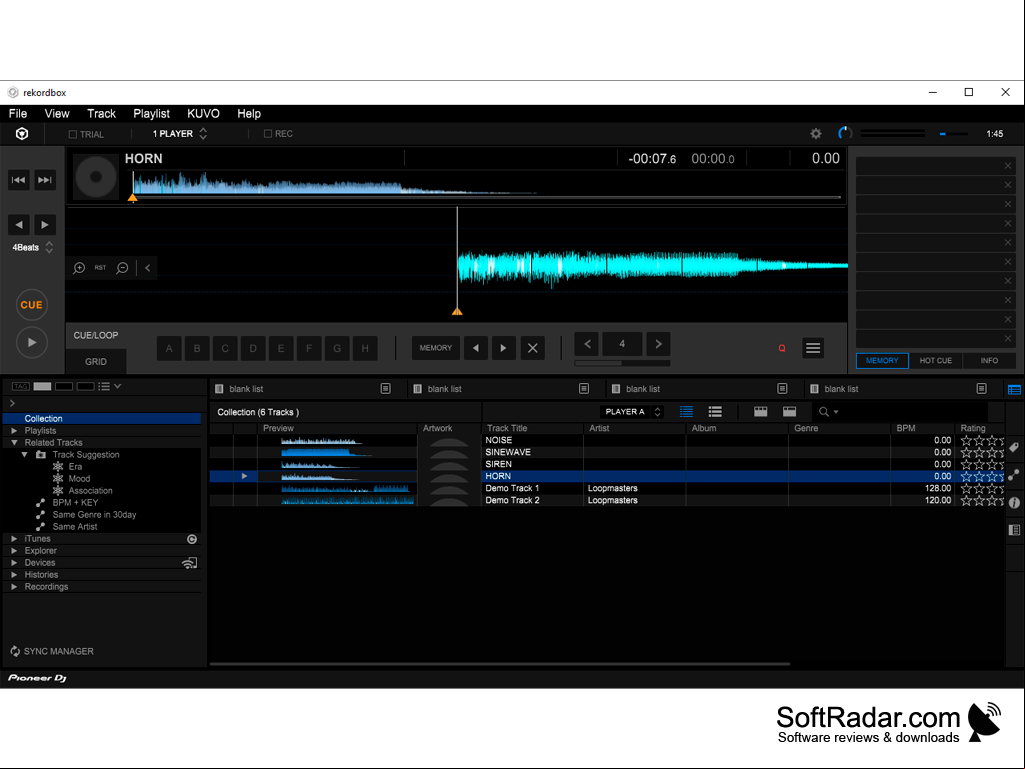This screenshot has height=769, width=1025.
Task: Collapse the Track Suggestion folder
Action: [x=25, y=454]
